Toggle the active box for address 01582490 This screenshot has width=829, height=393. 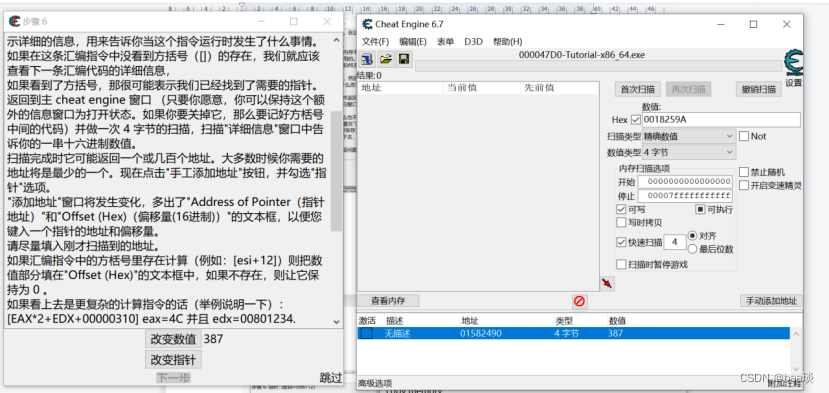366,333
